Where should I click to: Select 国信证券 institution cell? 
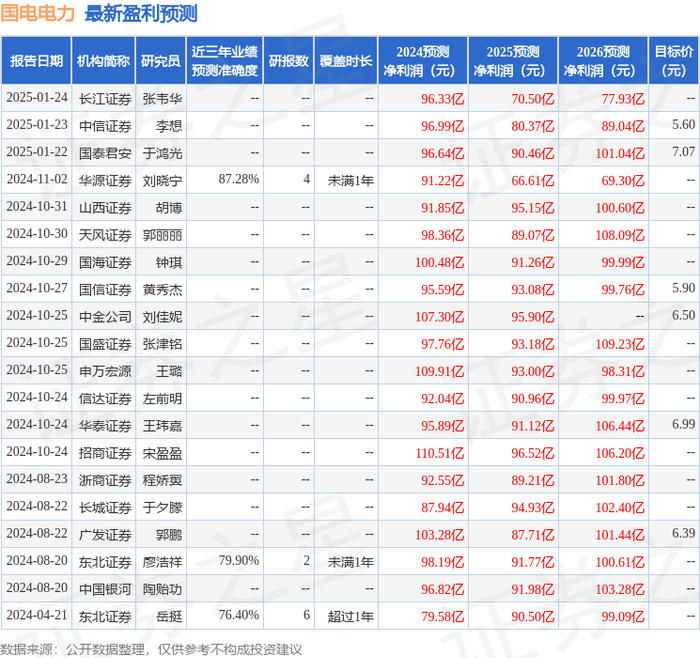pos(105,289)
